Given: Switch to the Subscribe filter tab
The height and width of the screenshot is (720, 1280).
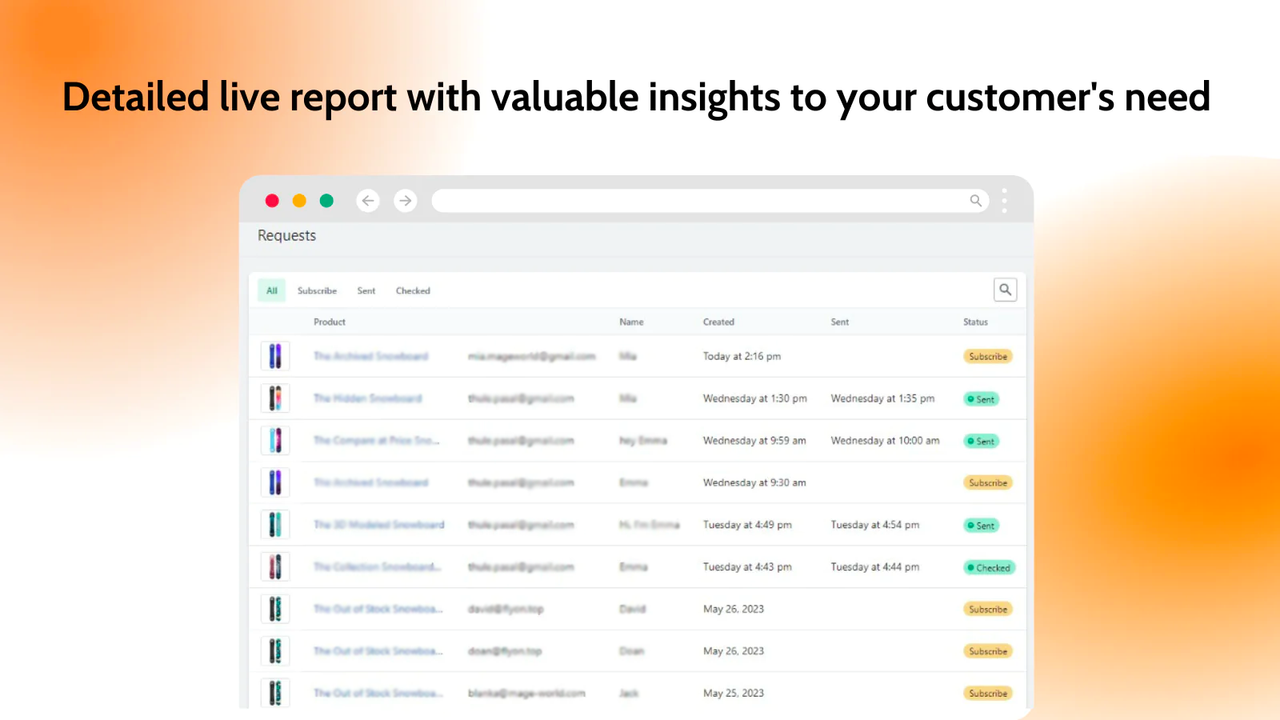Looking at the screenshot, I should click(317, 290).
